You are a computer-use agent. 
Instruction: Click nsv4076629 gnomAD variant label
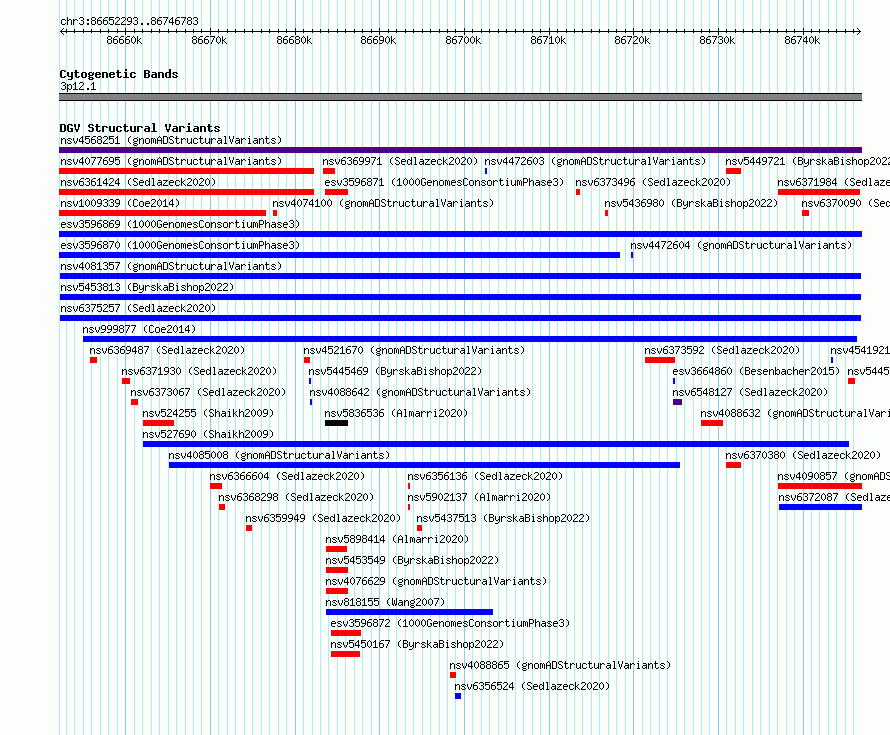tap(436, 581)
